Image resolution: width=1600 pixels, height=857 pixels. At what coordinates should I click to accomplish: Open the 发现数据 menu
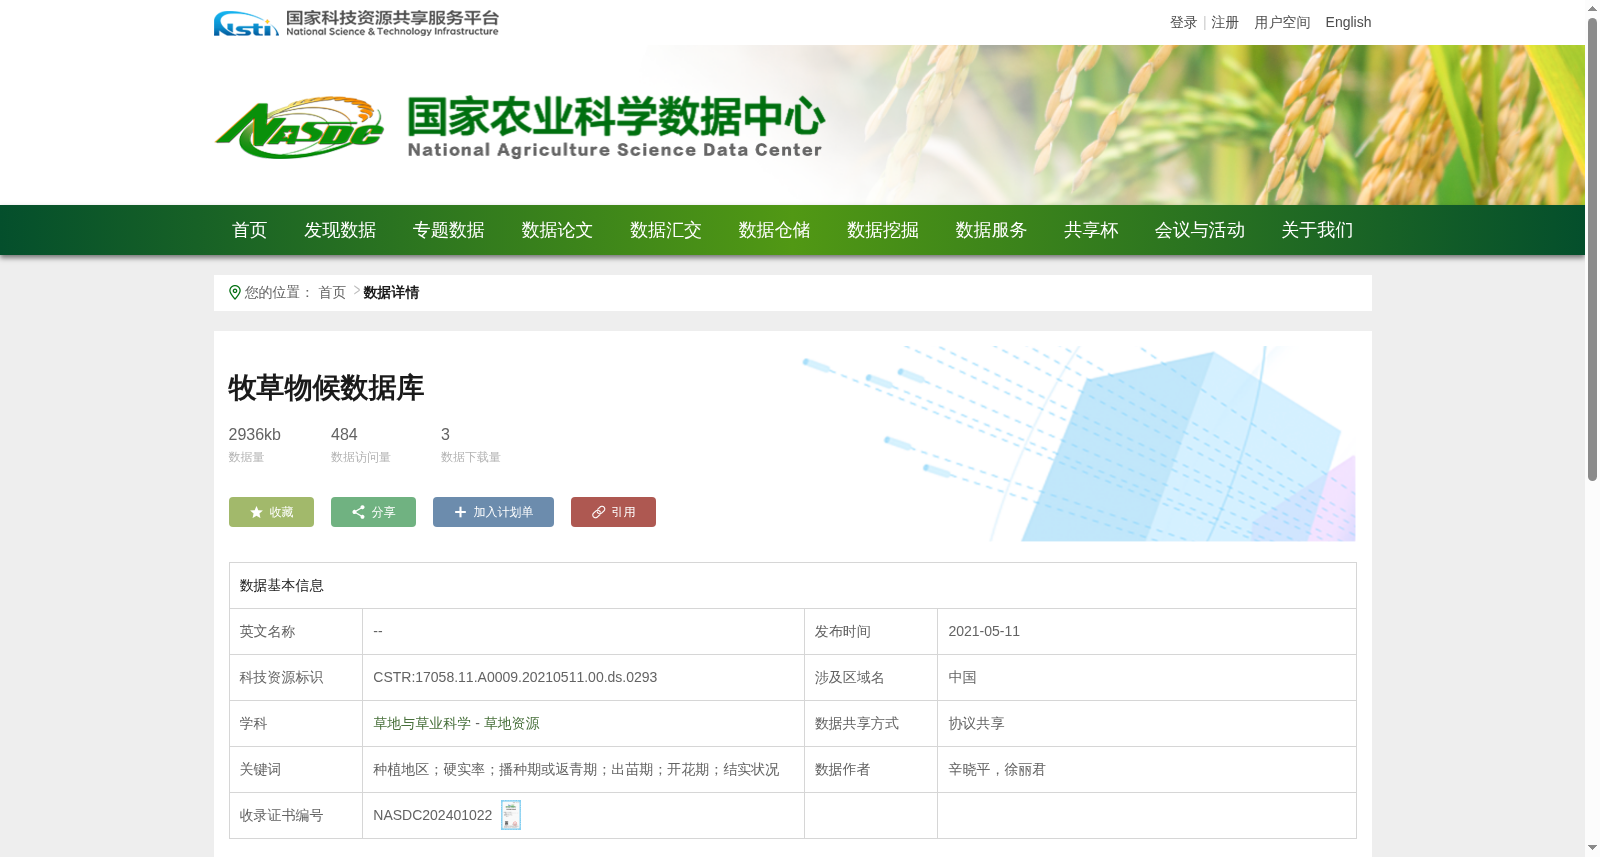[340, 230]
